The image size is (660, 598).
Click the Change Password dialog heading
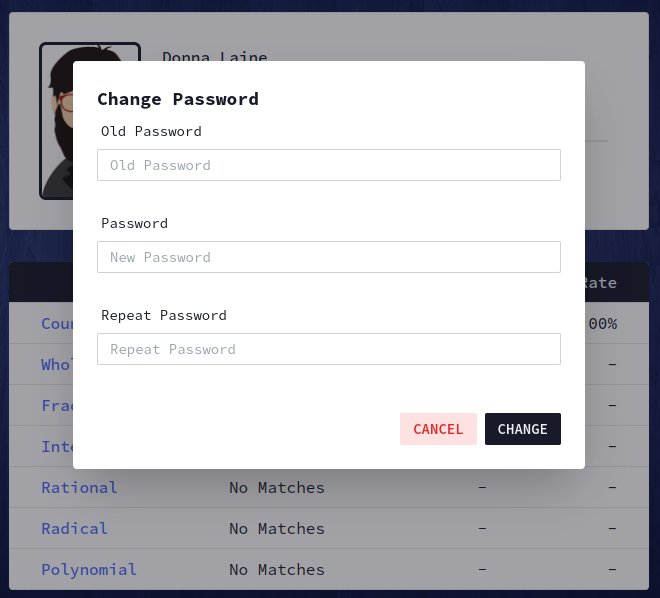point(178,99)
